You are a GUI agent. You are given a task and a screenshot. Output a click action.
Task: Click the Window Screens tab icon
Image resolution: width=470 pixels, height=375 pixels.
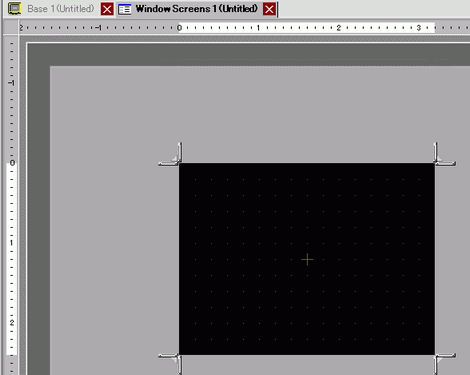125,9
